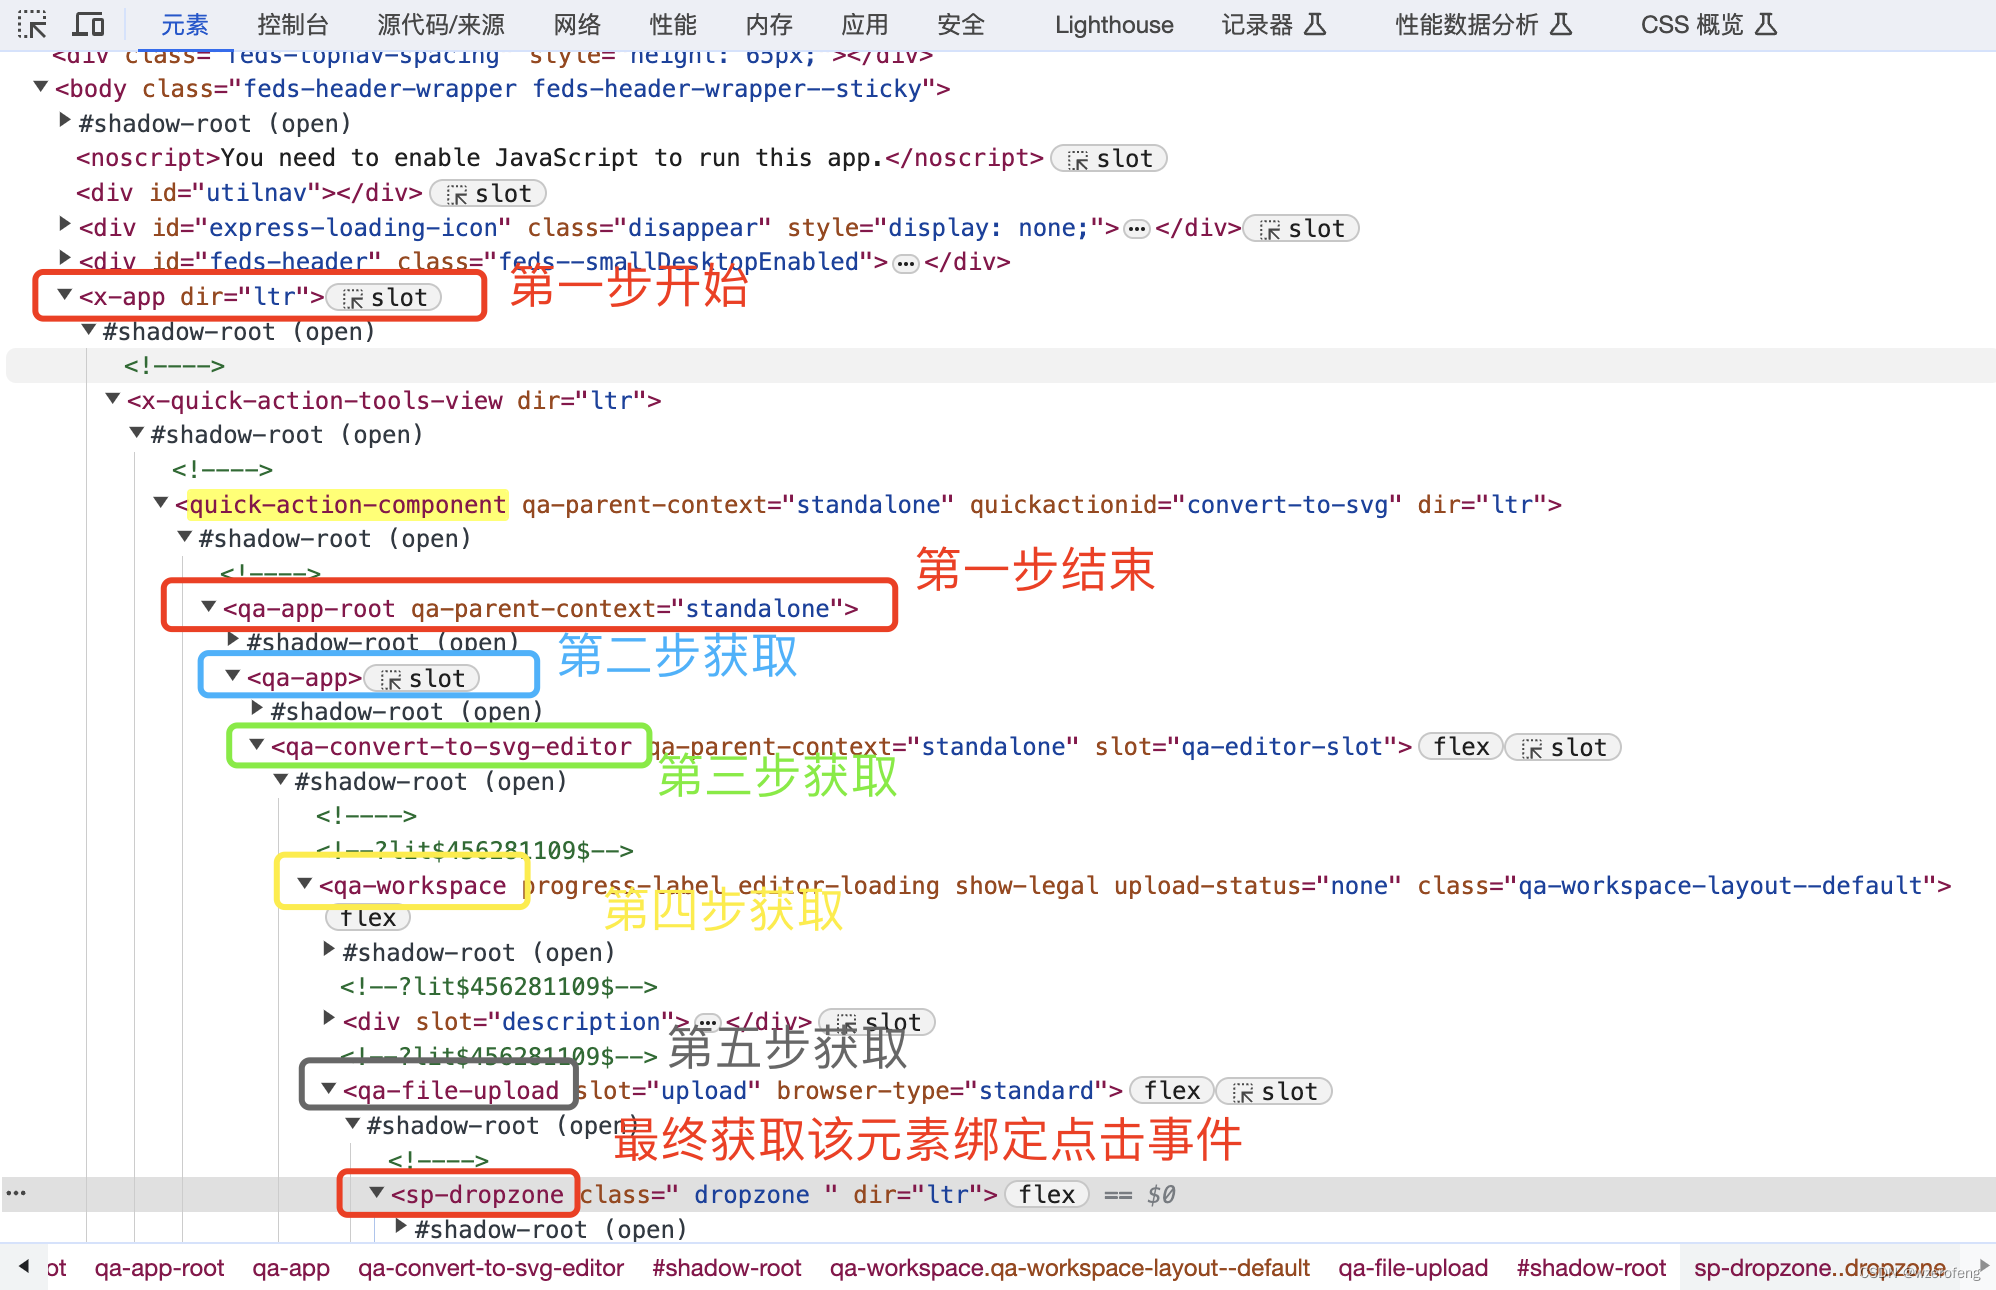The image size is (1996, 1290).
Task: Select qa-workspace.qa-workspace-layout--default breadcrumb
Action: click(x=1070, y=1268)
